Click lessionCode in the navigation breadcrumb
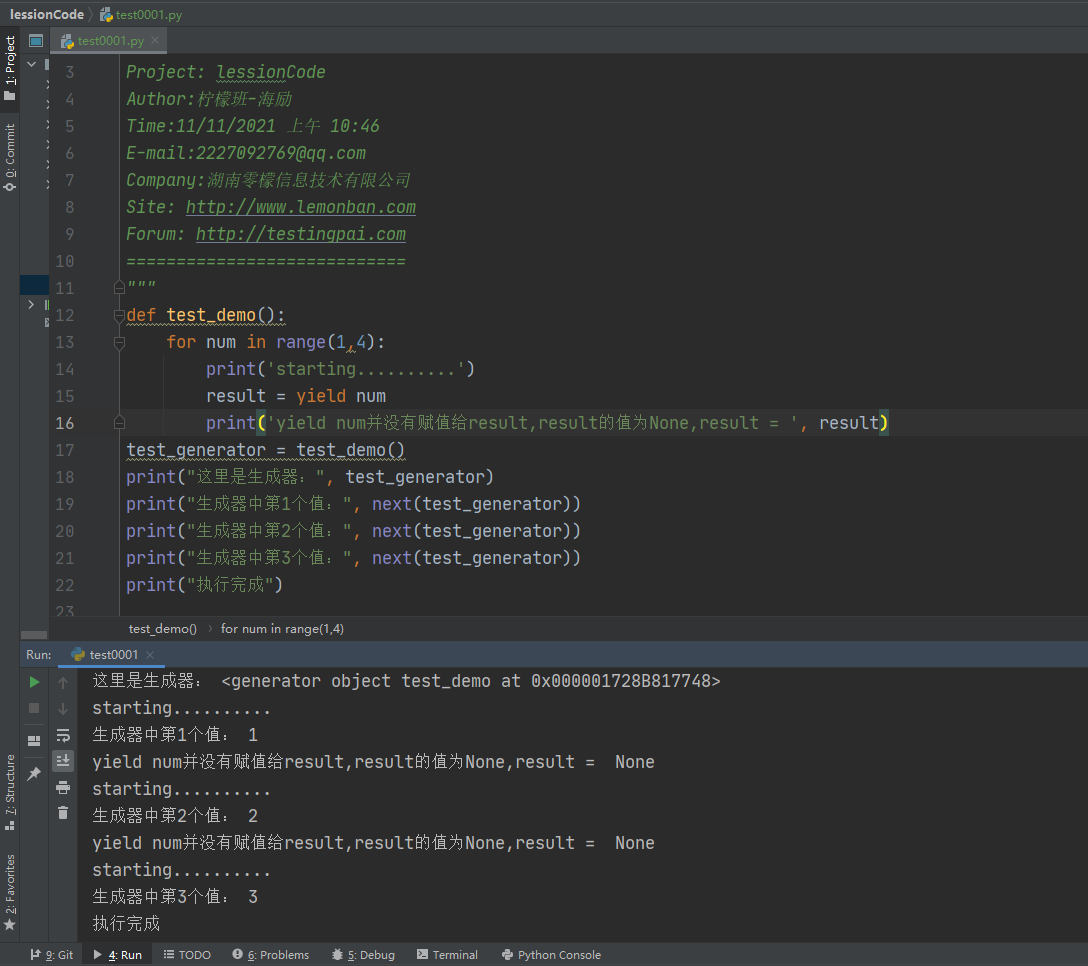Screen dimensions: 1088x966 pyautogui.click(x=46, y=14)
